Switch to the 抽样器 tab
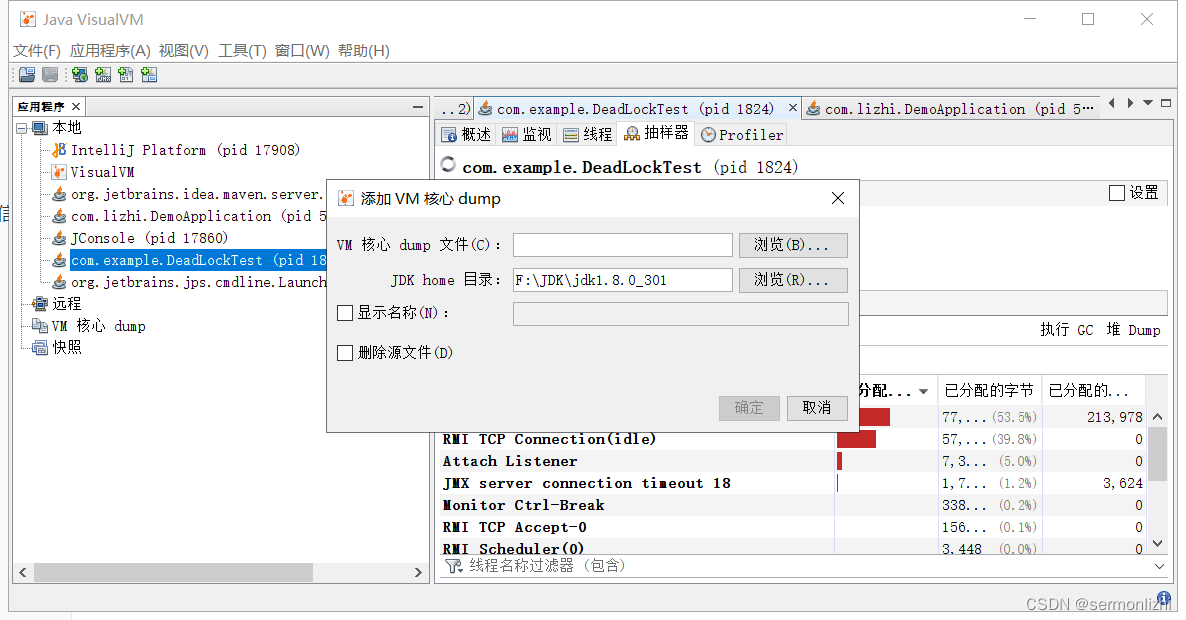The image size is (1186, 620). click(657, 134)
